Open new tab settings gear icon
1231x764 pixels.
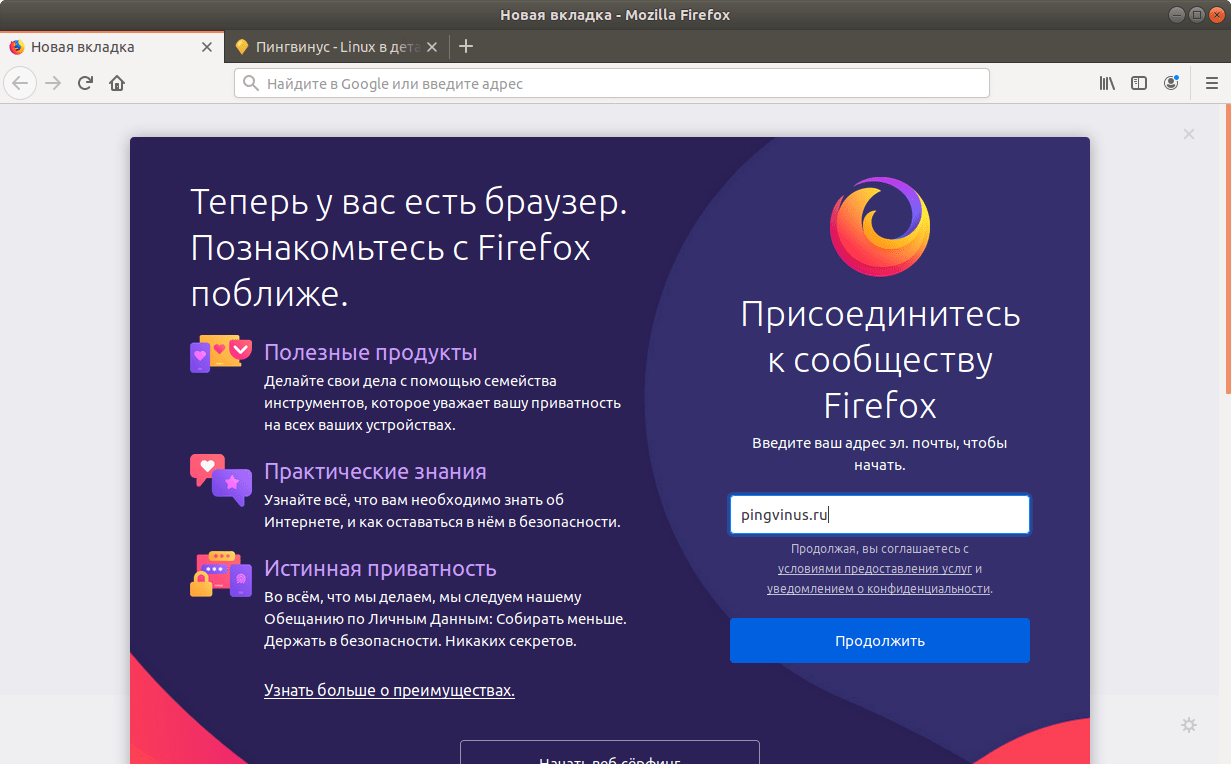1189,725
